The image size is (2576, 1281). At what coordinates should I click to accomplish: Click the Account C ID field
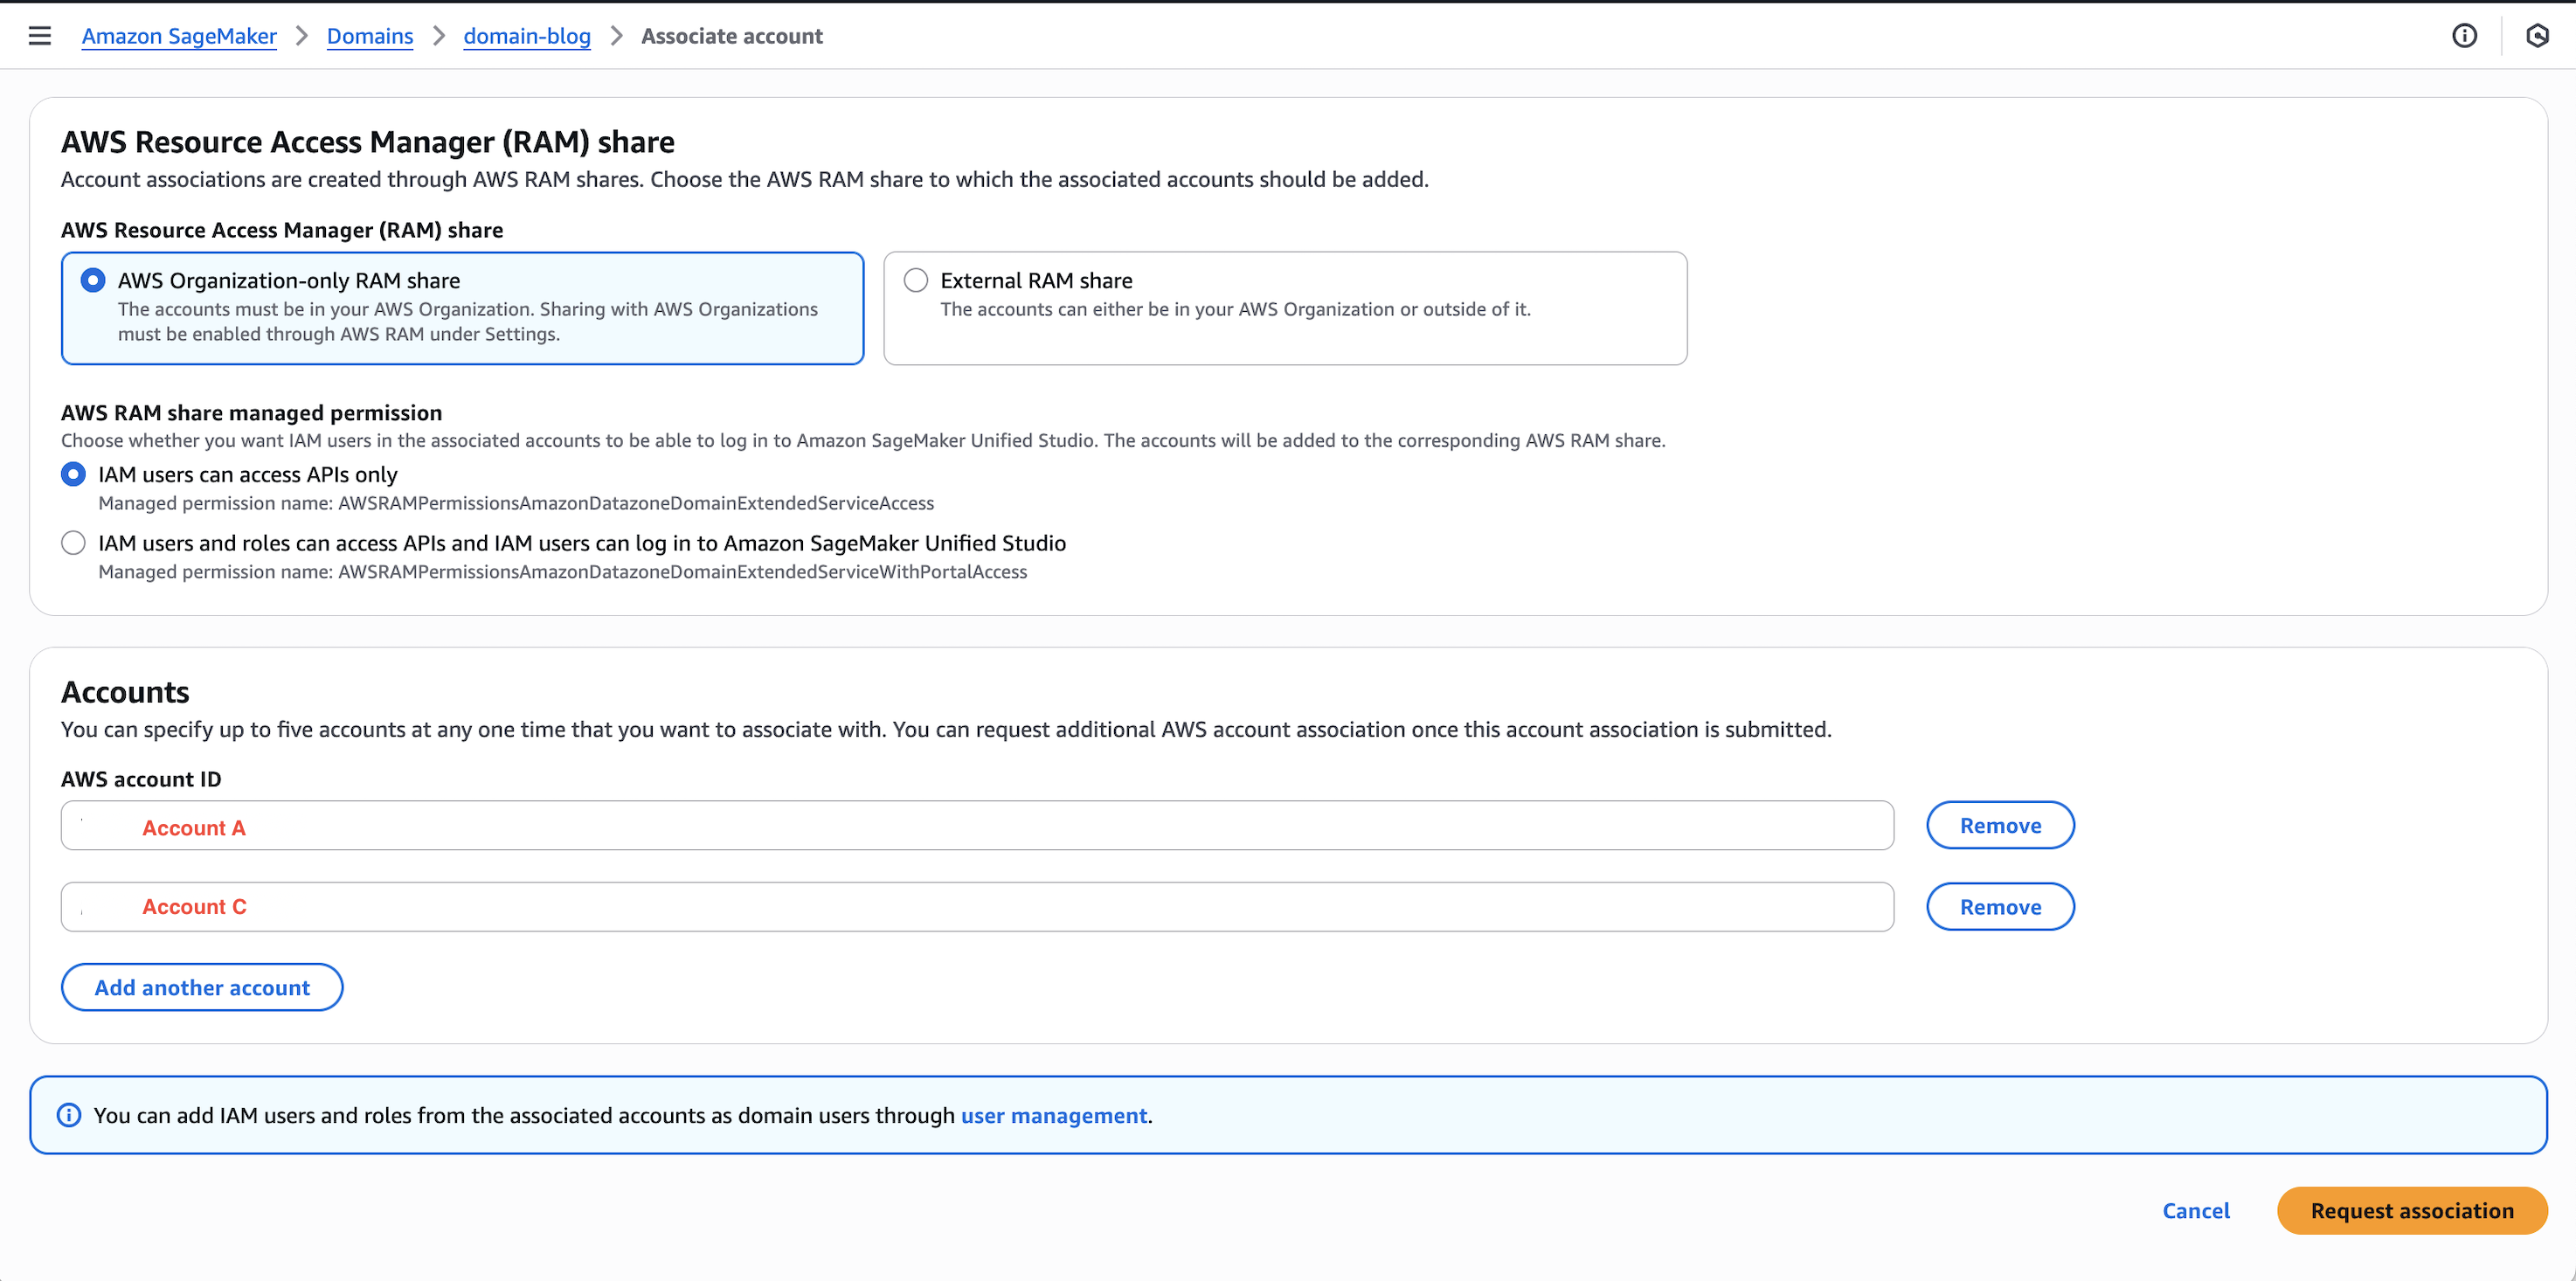(x=976, y=907)
